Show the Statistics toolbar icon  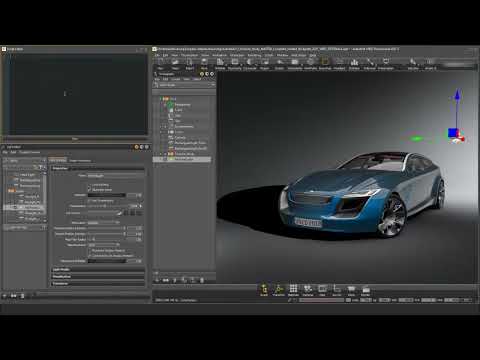pyautogui.click(x=354, y=63)
